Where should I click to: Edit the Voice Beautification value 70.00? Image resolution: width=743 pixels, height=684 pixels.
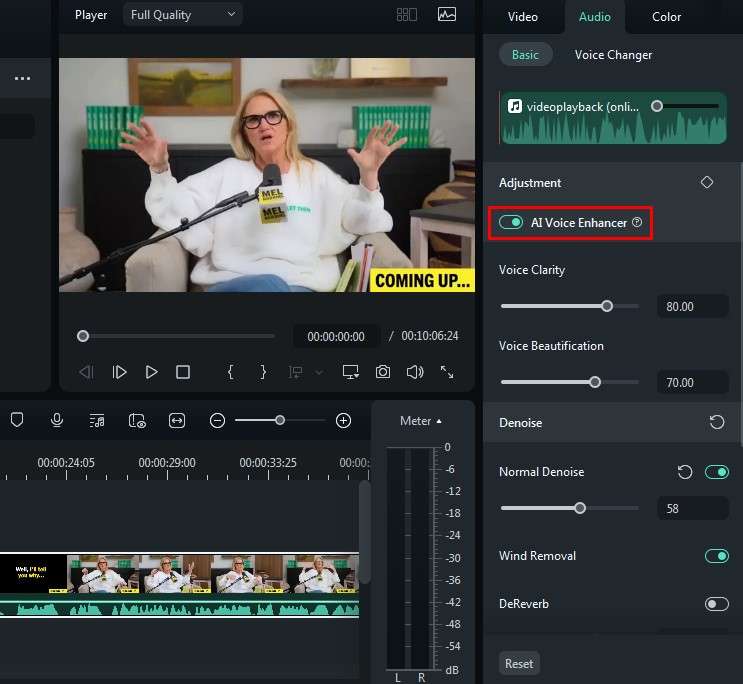click(693, 382)
